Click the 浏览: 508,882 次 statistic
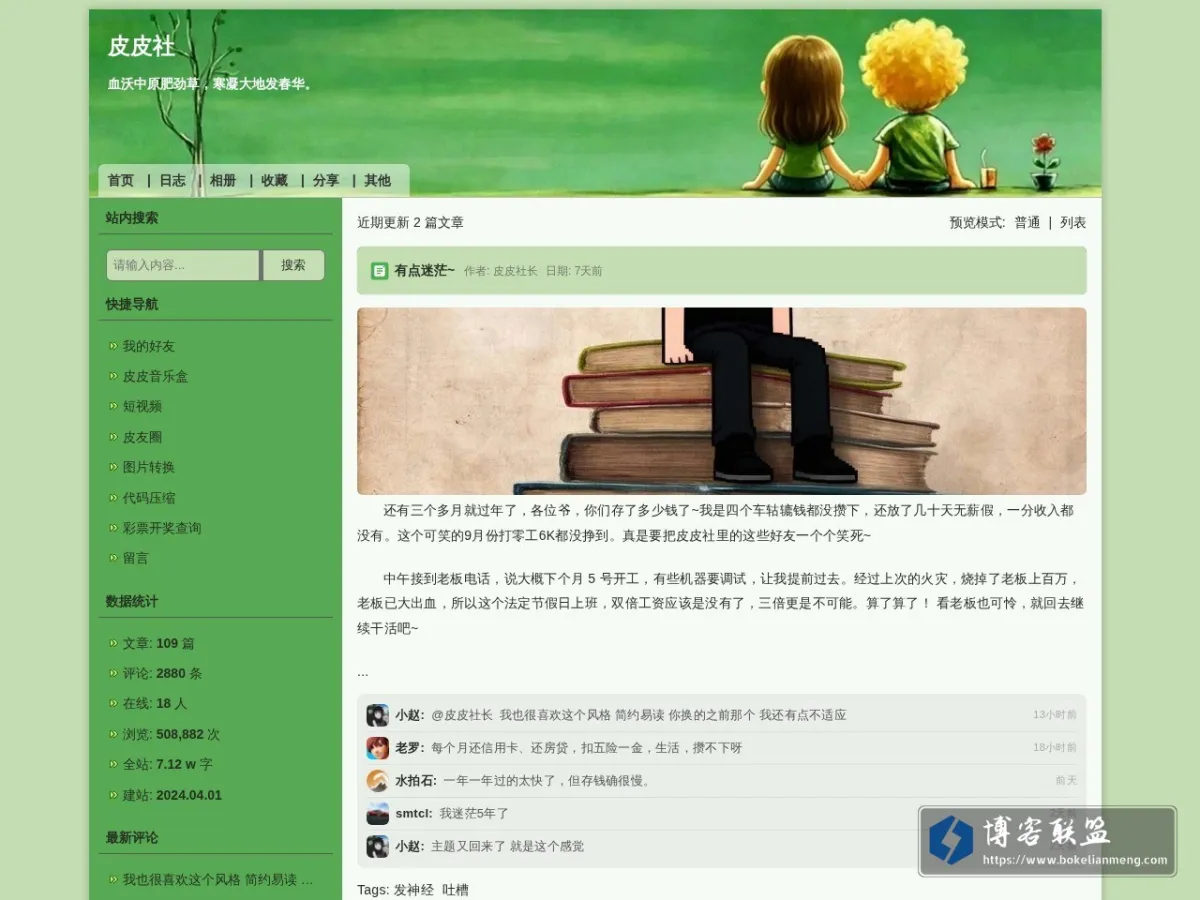 click(171, 734)
